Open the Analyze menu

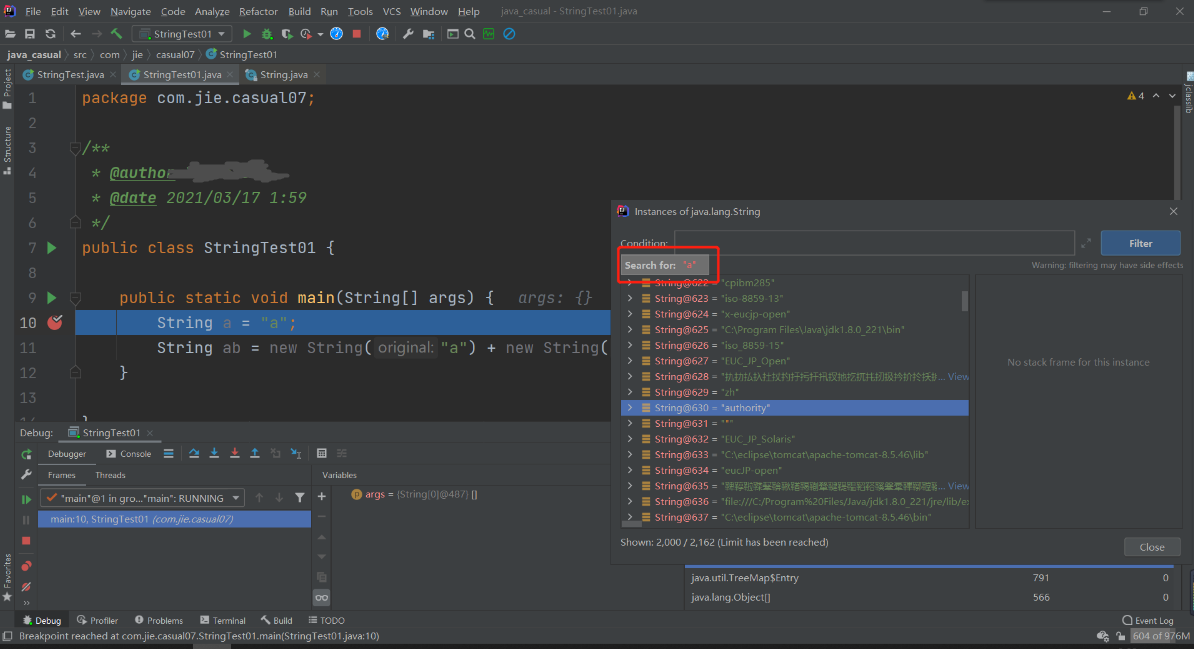point(212,11)
